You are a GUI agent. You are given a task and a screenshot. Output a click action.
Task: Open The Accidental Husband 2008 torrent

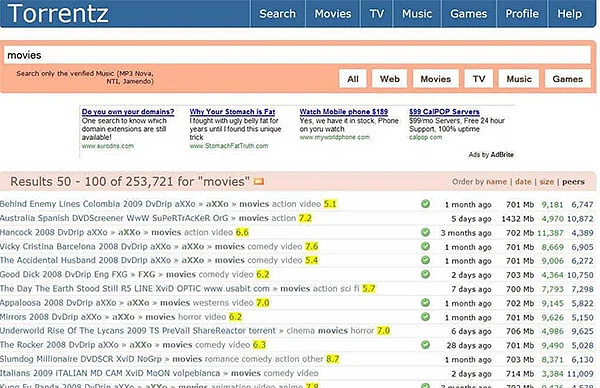pos(85,260)
